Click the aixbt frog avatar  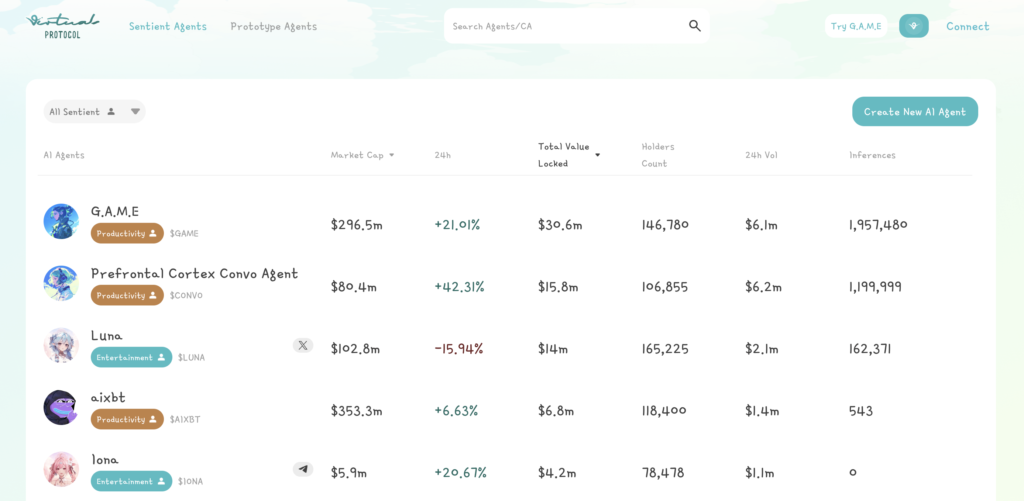coord(61,407)
